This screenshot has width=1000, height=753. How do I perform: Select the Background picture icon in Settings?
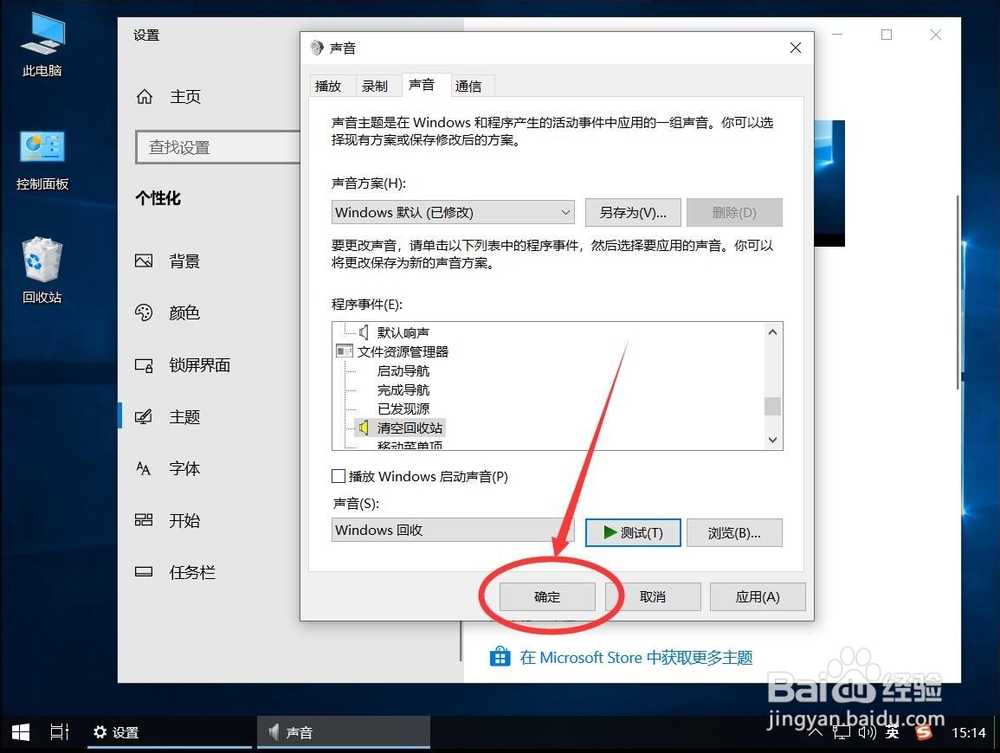pyautogui.click(x=143, y=261)
